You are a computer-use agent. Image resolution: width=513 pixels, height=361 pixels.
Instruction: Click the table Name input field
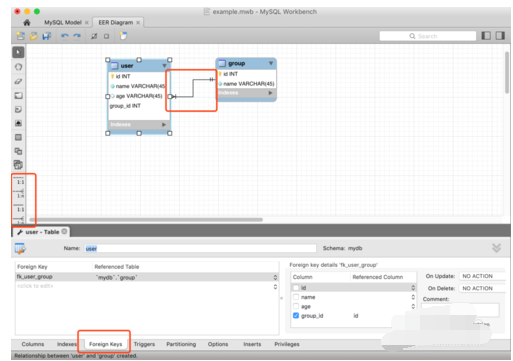click(200, 248)
